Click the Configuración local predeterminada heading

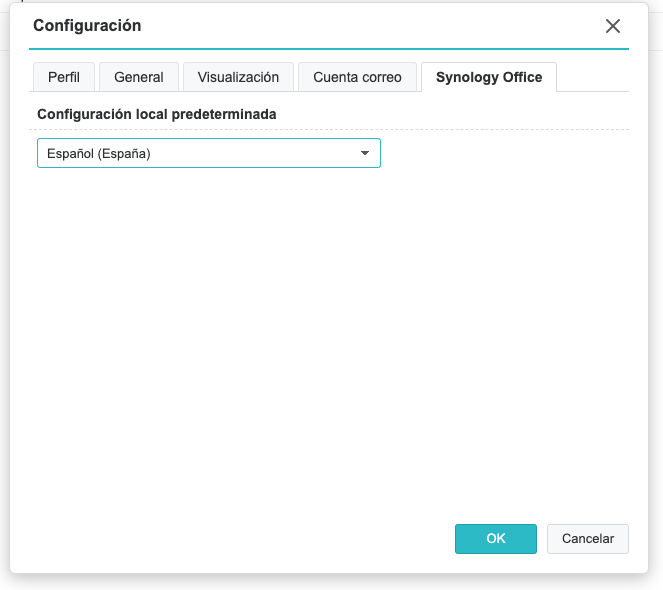click(x=157, y=114)
